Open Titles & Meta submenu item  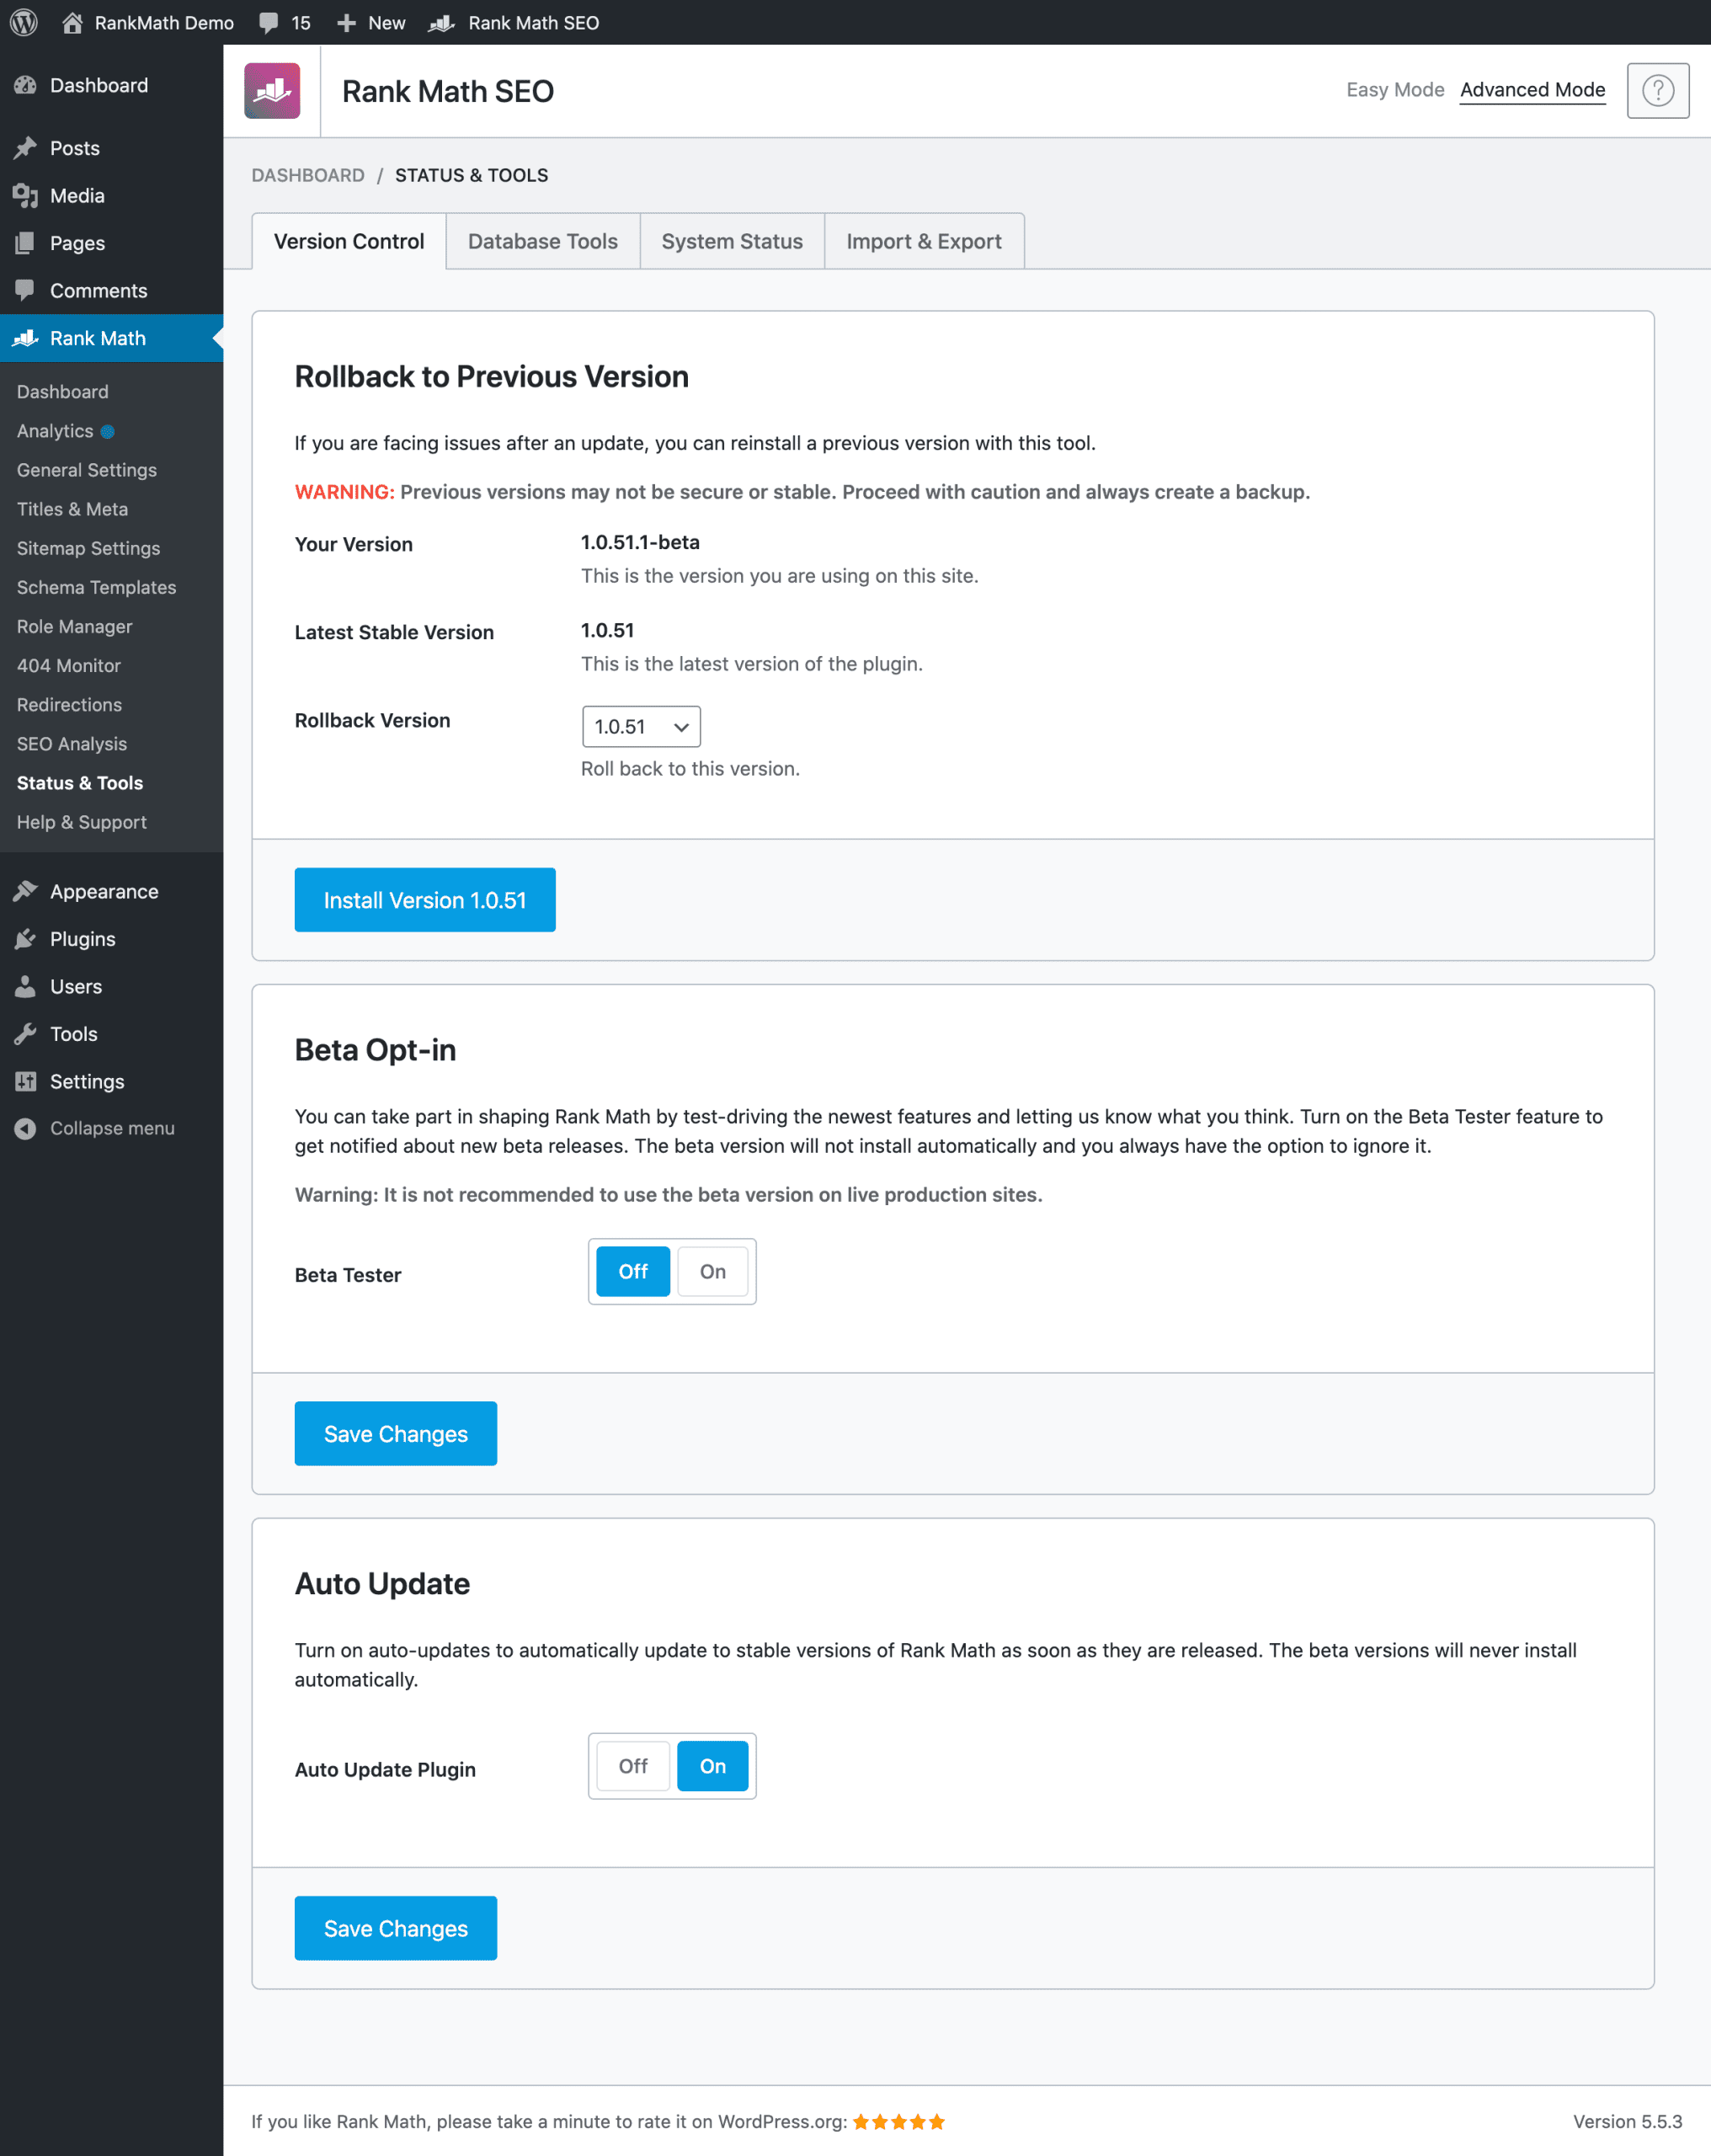[72, 509]
